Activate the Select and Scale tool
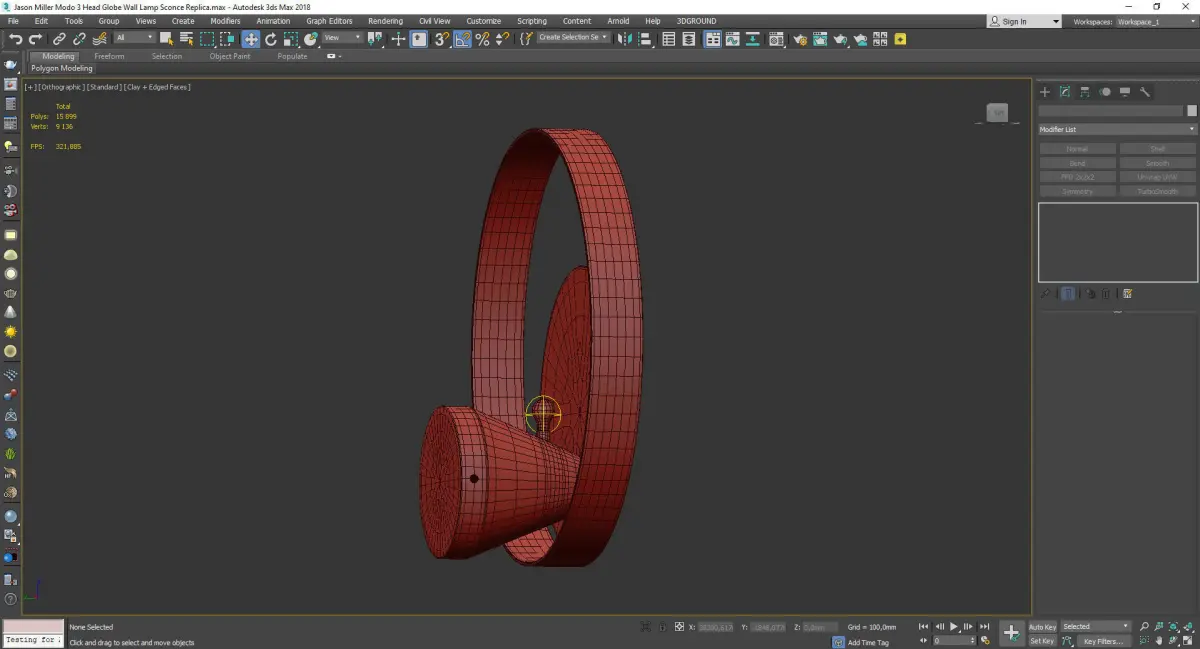This screenshot has height=649, width=1200. (291, 39)
